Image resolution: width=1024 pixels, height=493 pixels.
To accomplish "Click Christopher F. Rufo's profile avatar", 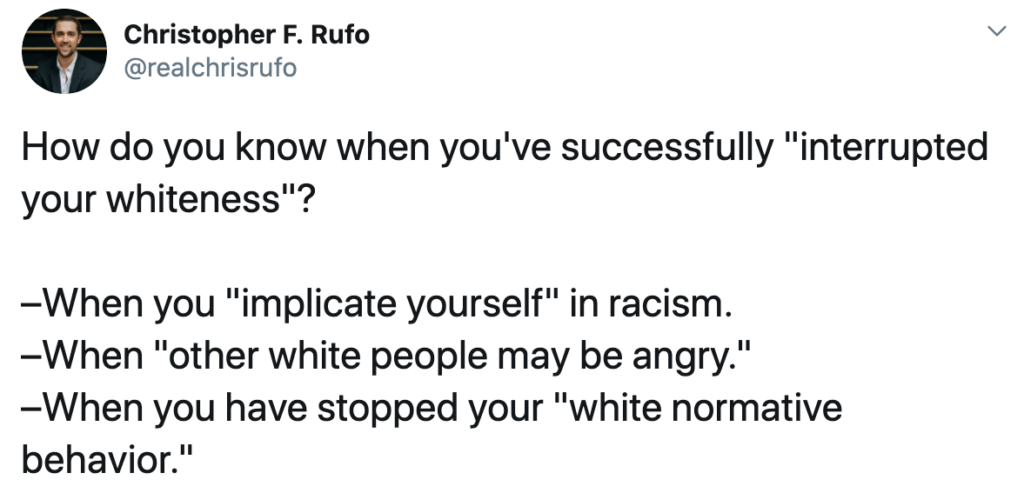I will pos(64,51).
